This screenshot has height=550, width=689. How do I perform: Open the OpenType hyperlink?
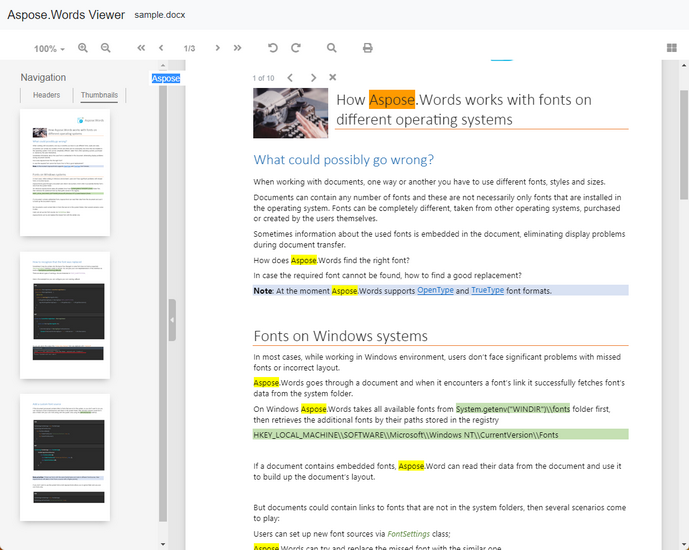coord(435,290)
